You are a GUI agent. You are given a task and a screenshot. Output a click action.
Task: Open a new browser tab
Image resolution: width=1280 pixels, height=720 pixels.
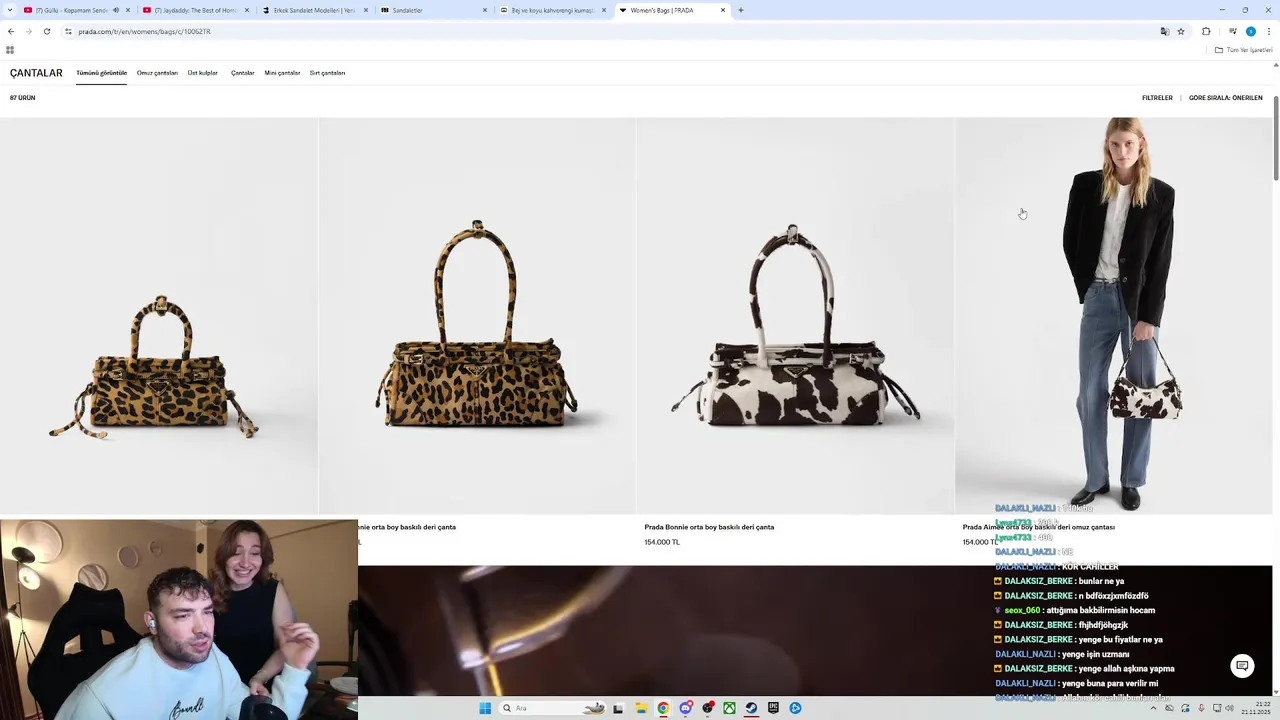[x=740, y=10]
